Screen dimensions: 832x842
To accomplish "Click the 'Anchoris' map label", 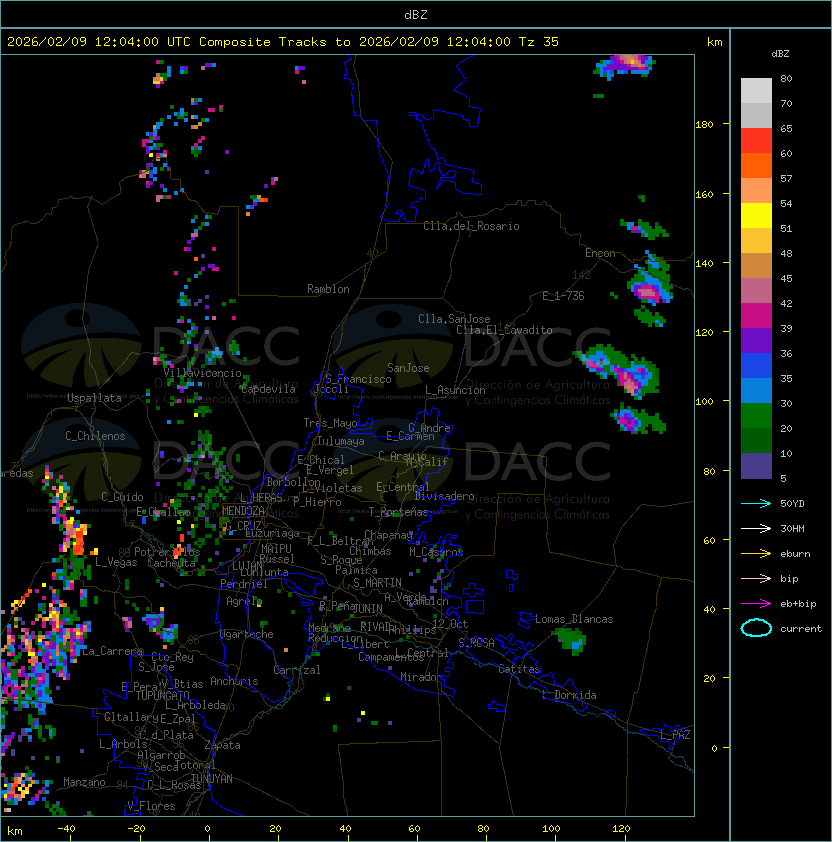I will (234, 681).
